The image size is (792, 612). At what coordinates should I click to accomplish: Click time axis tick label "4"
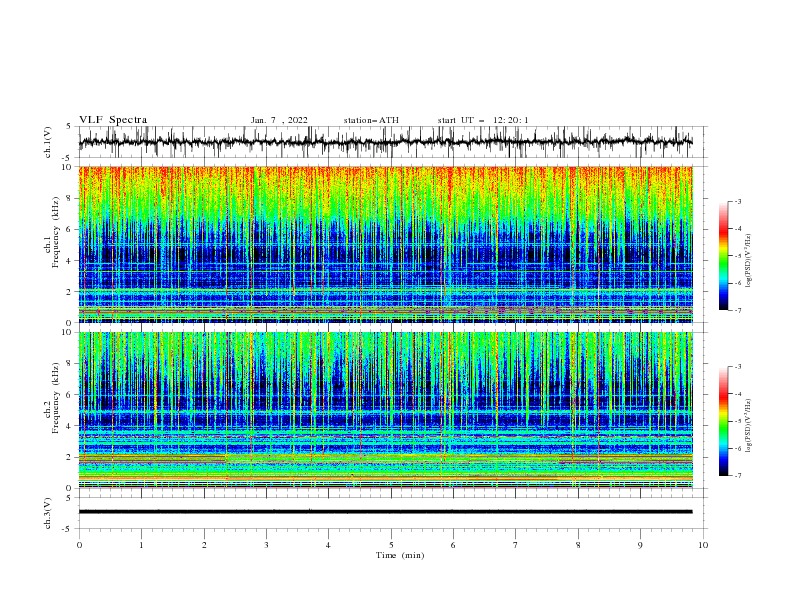[328, 545]
